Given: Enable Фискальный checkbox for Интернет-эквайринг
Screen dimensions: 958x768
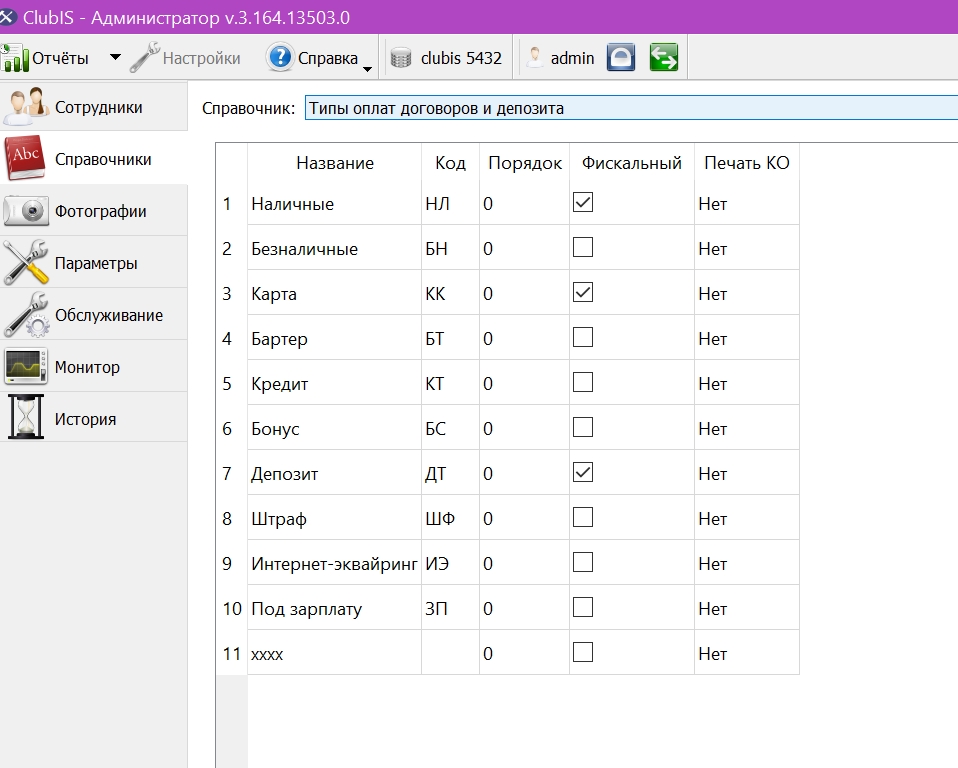Looking at the screenshot, I should point(583,563).
